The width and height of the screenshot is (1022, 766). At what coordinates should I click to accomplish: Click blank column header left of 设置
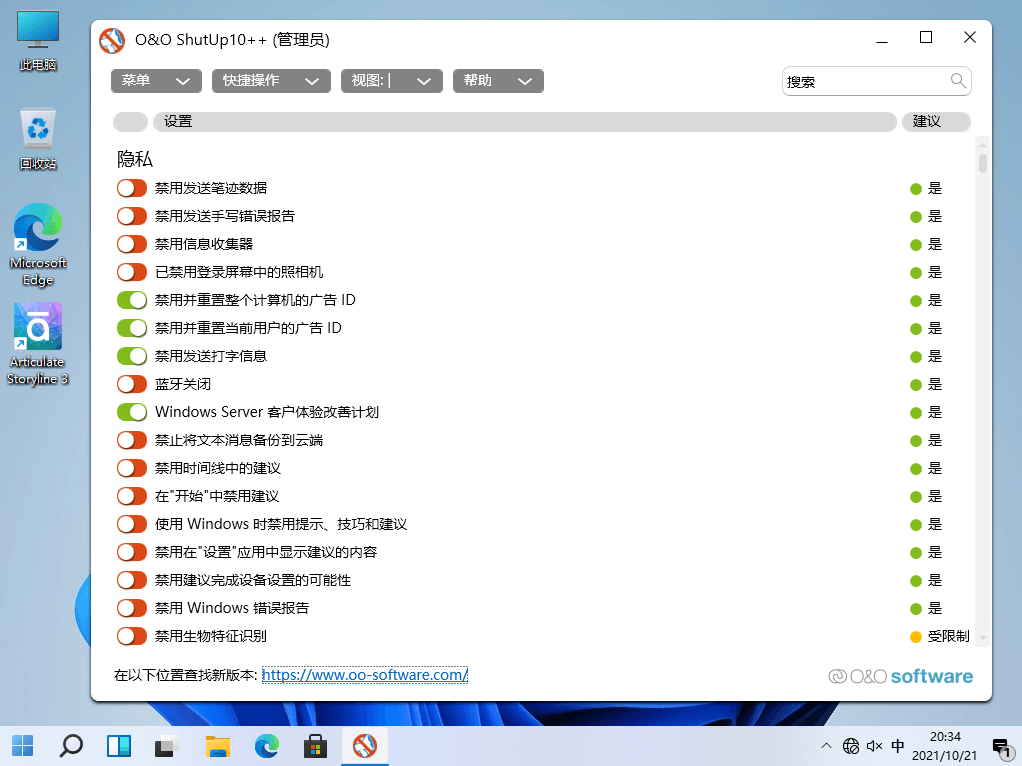(130, 122)
